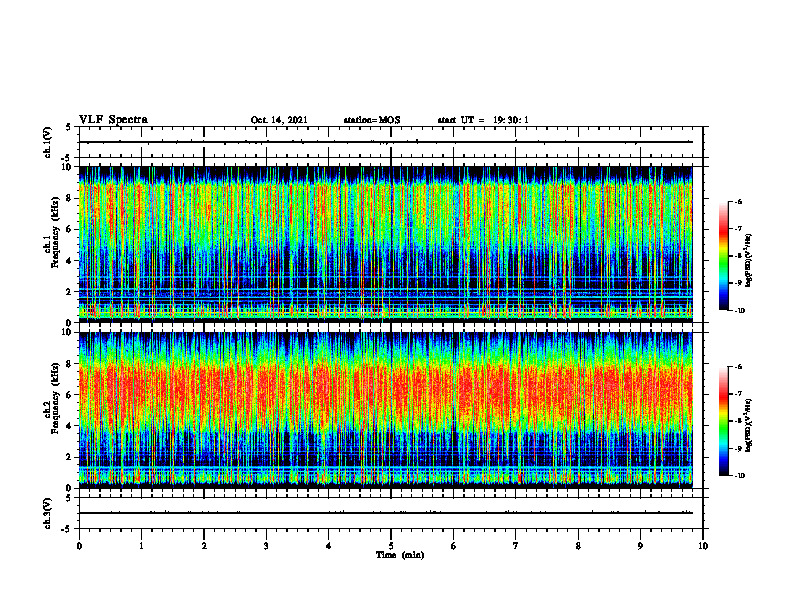792x612 pixels.
Task: Click ch.1 frequency tick label "2"
Action: click(x=70, y=291)
